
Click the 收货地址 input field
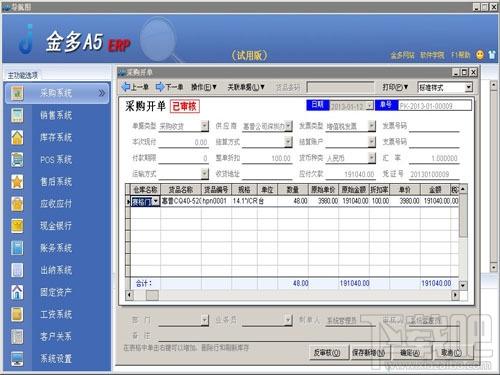[267, 174]
